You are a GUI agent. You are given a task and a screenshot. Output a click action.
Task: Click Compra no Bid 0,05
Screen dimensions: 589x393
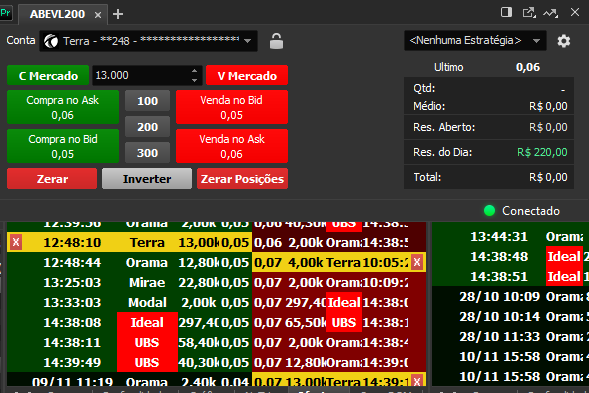coord(63,146)
